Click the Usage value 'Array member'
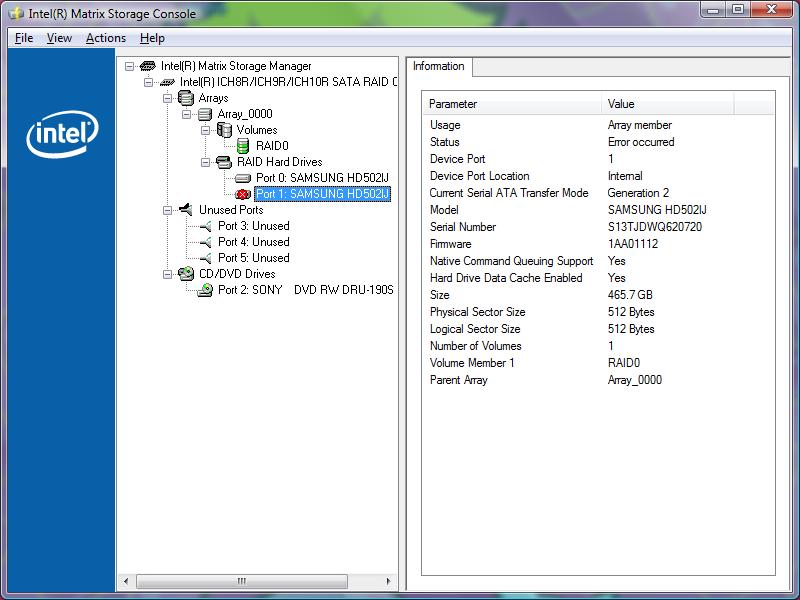This screenshot has width=800, height=600. (x=640, y=125)
